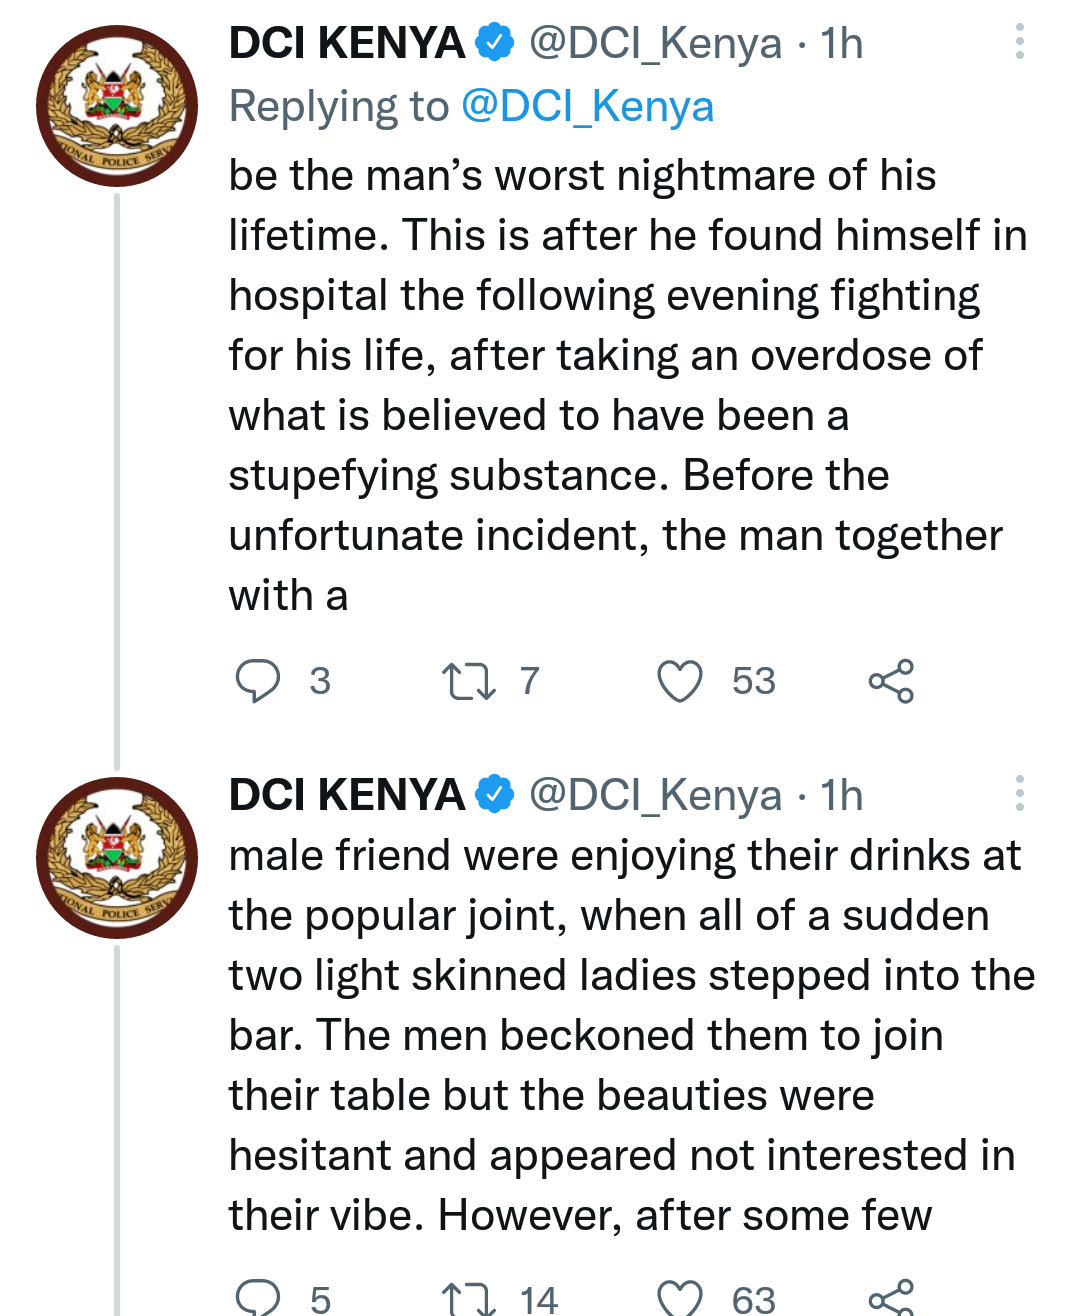This screenshot has width=1080, height=1316.
Task: Share the second tweet via share icon
Action: coord(891,1298)
